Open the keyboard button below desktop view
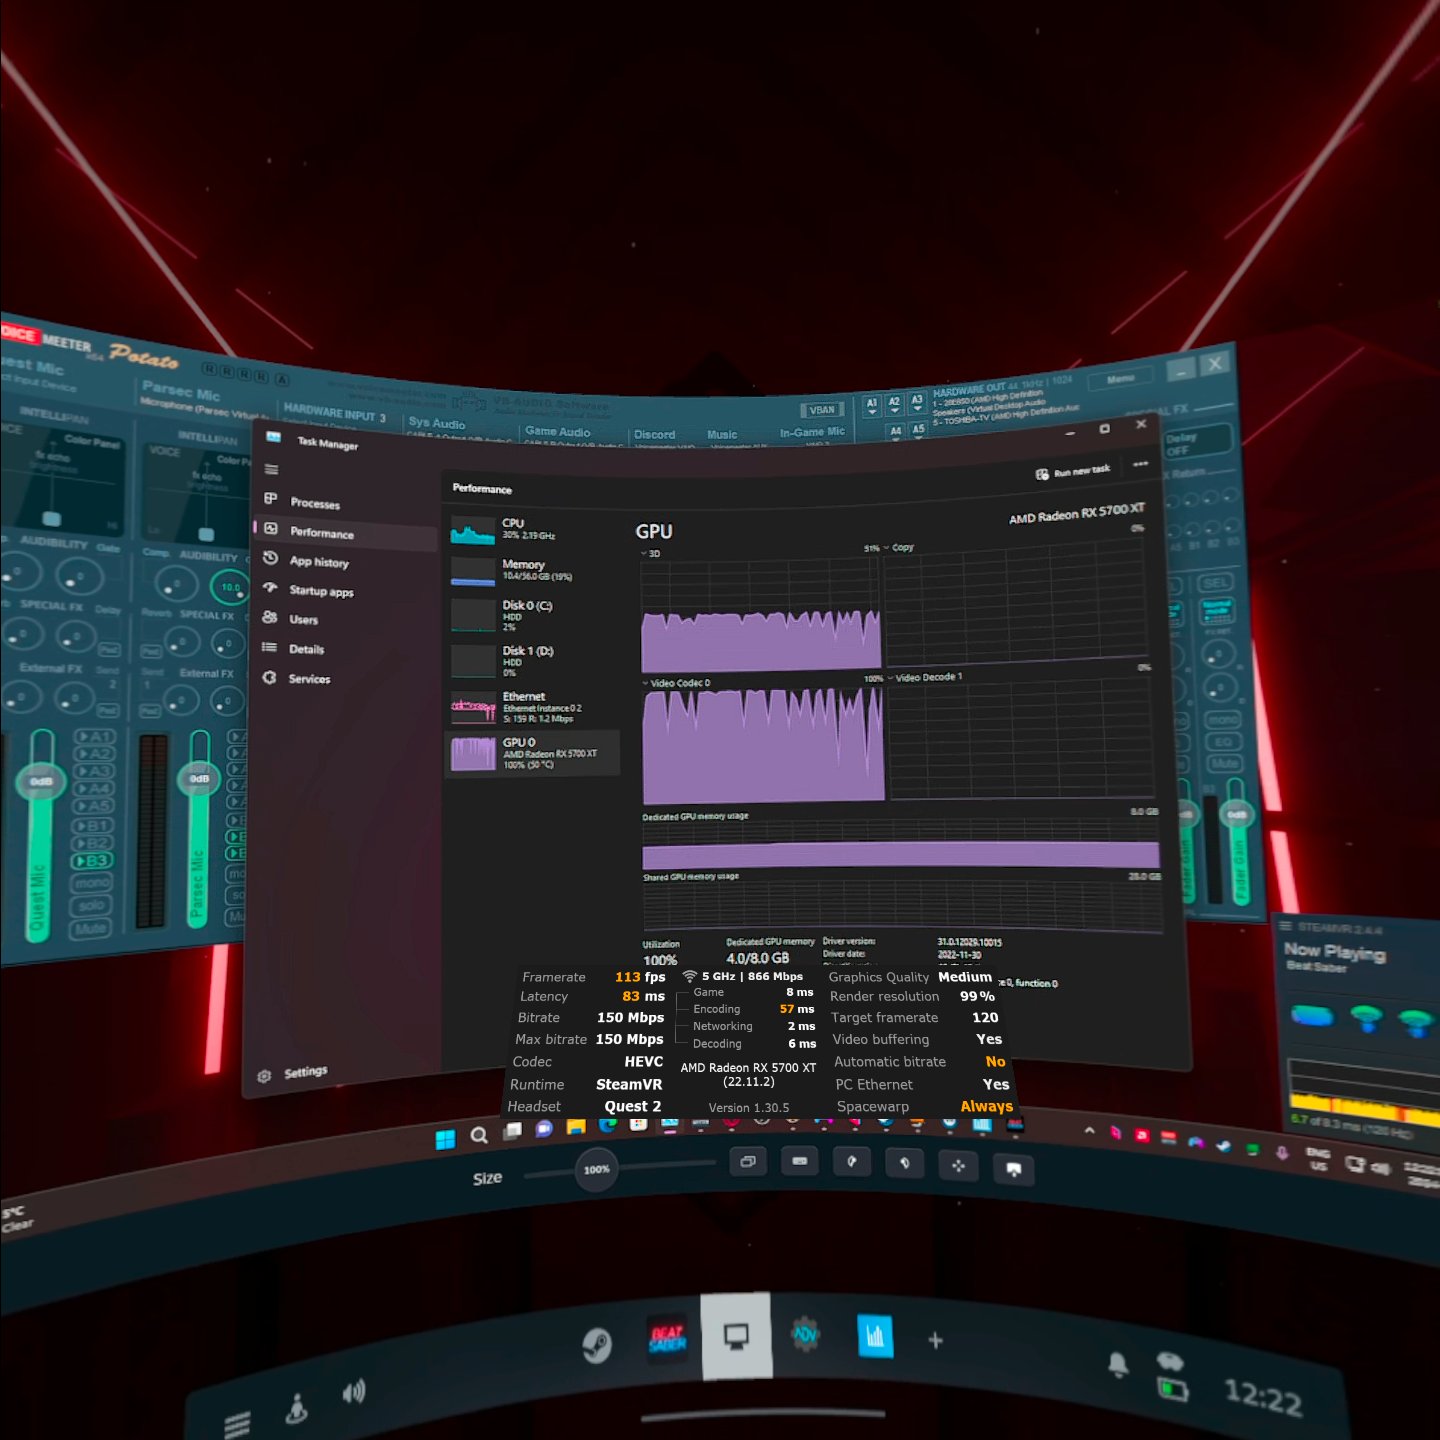Screen dimensions: 1440x1440 coord(799,1161)
